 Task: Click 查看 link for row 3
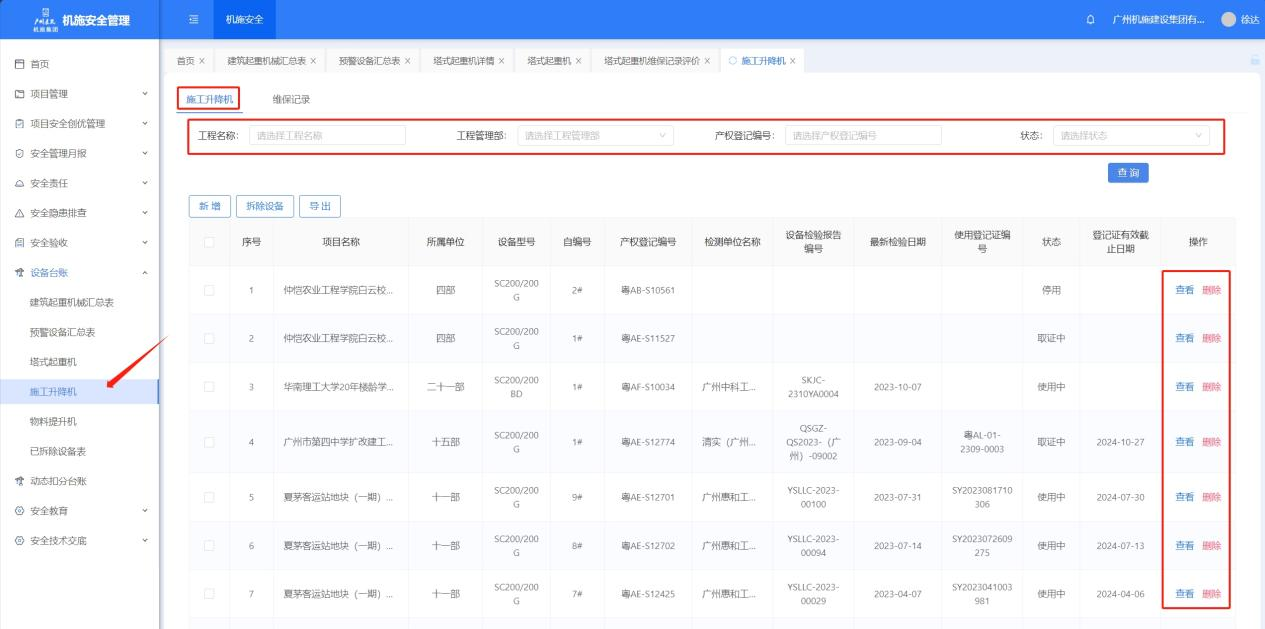[x=1184, y=386]
